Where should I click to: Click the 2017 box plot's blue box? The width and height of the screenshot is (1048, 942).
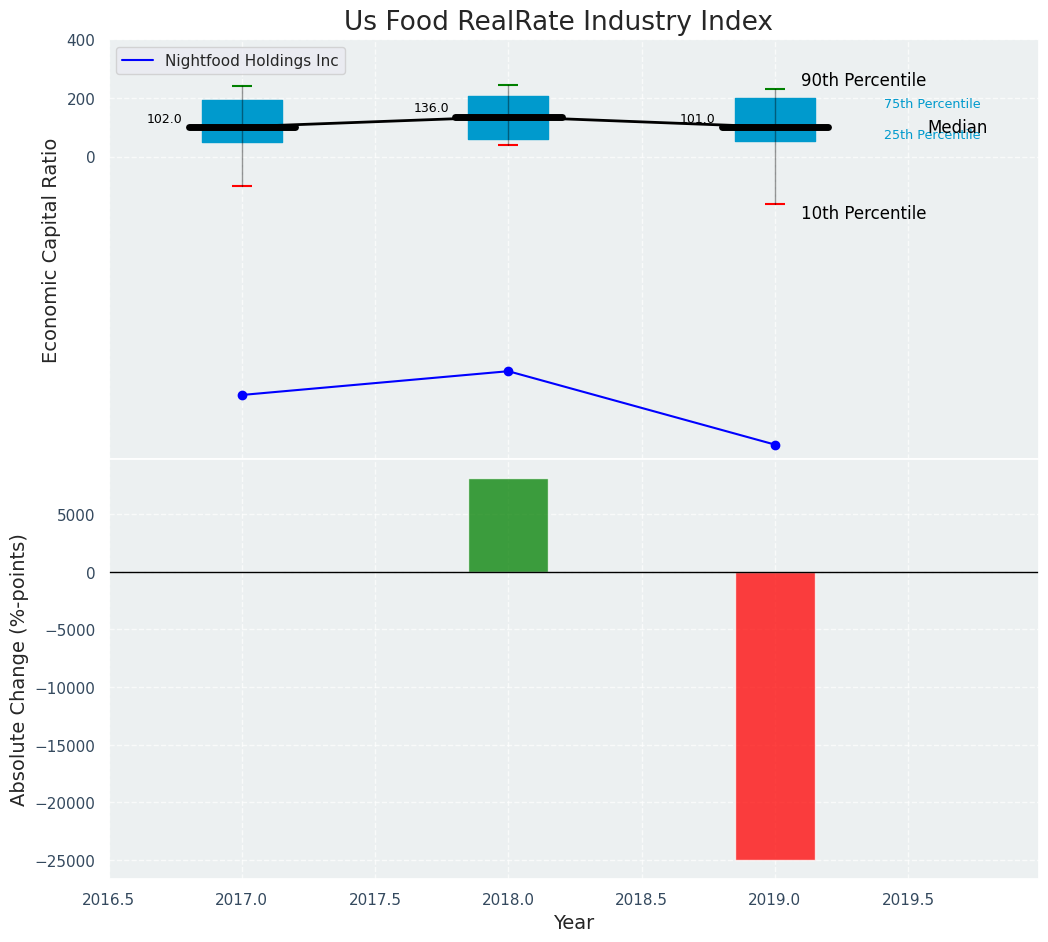(x=242, y=112)
